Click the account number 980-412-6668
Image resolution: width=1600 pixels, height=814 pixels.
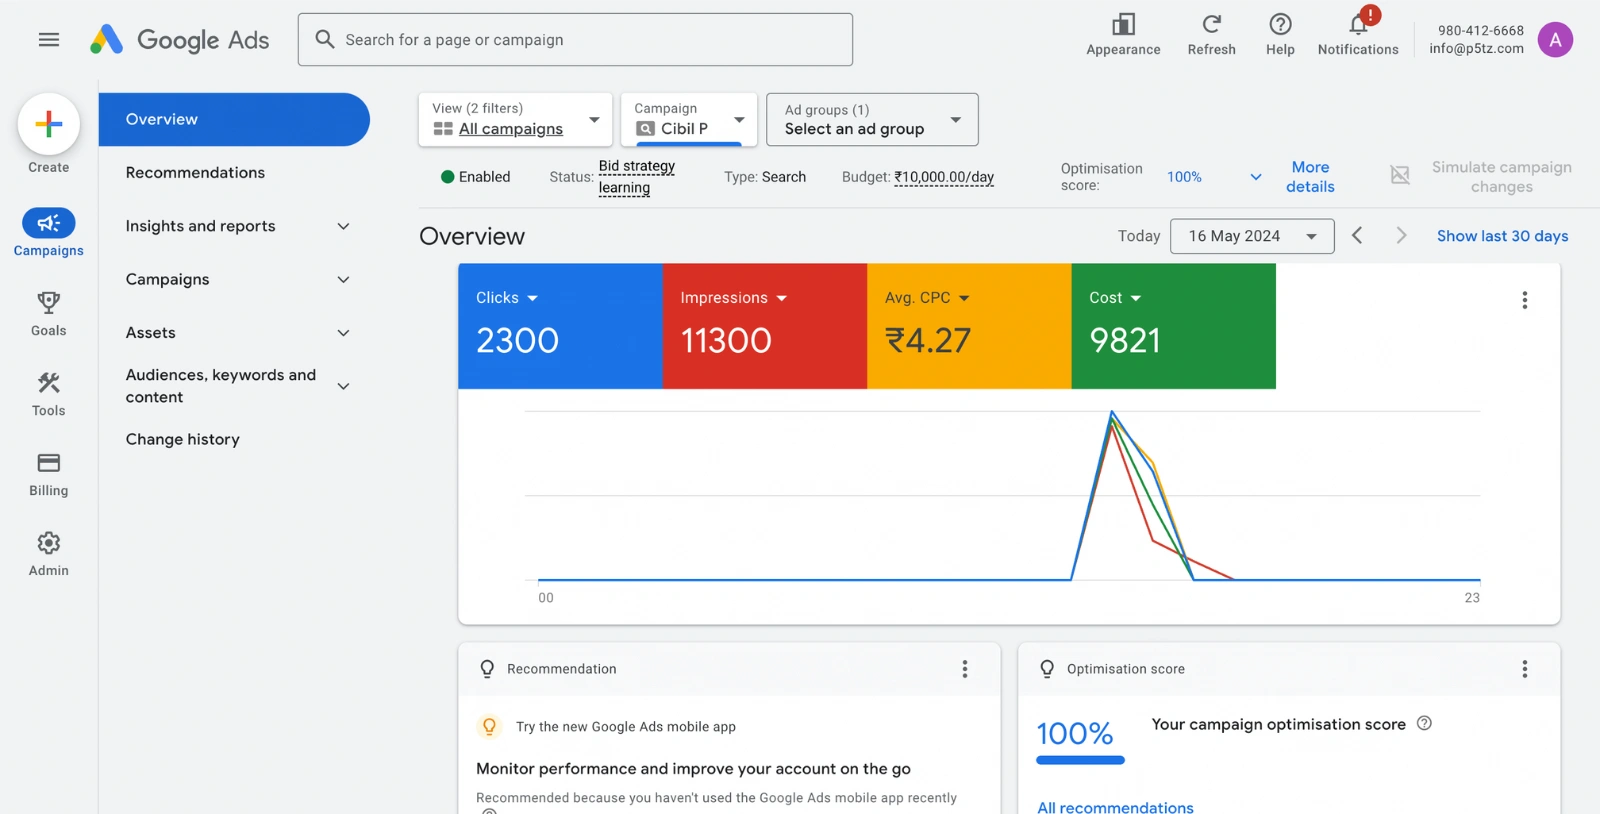pos(1480,31)
